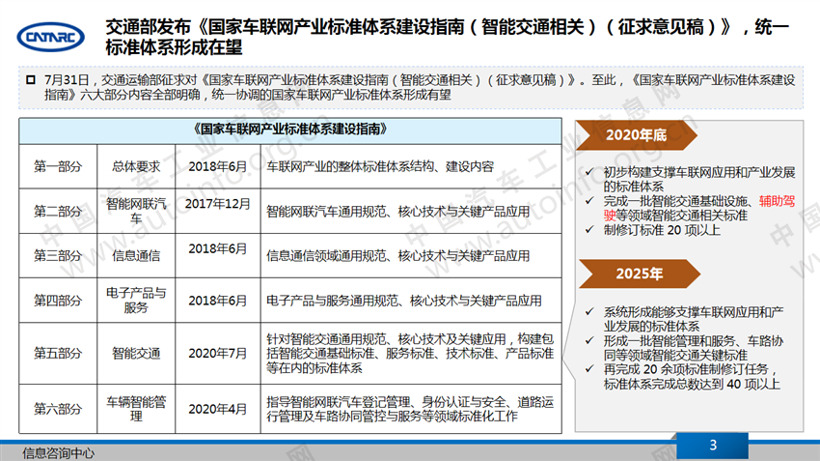This screenshot has width=820, height=461.
Task: Click the checkmark before 系统形成能够支撑
Action: 590,312
